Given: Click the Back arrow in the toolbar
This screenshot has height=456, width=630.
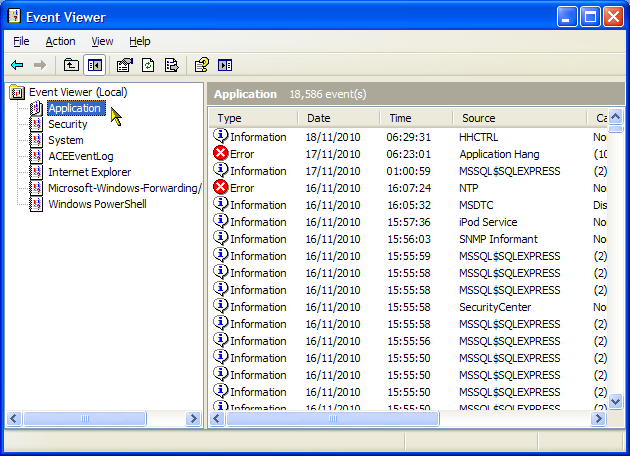Looking at the screenshot, I should 17,65.
